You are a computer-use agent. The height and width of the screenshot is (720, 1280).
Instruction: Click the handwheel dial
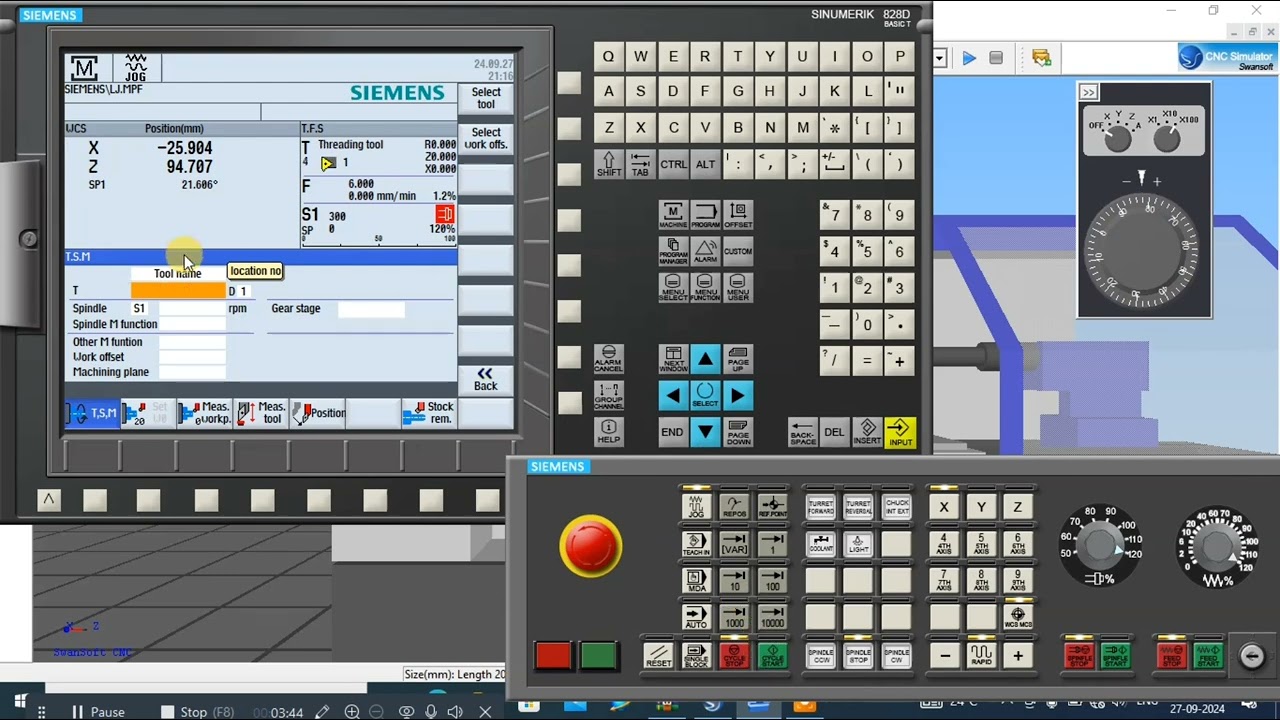(x=1143, y=251)
